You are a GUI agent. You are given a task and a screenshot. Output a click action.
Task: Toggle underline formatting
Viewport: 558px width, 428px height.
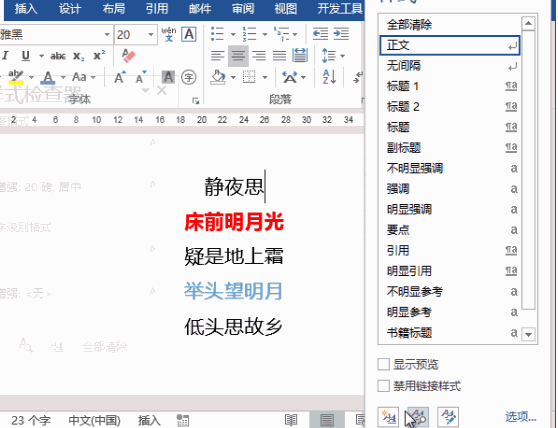click(26, 56)
